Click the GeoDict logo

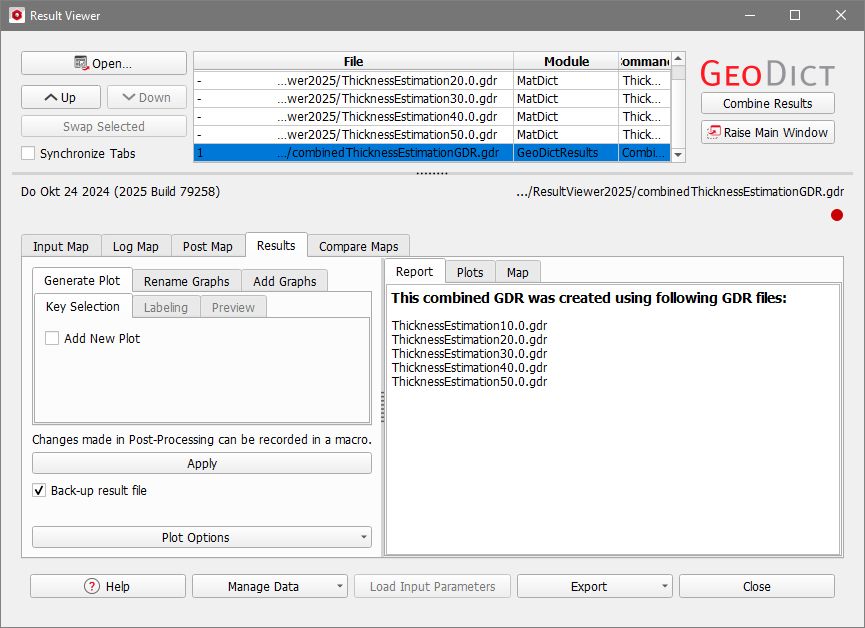(x=765, y=72)
